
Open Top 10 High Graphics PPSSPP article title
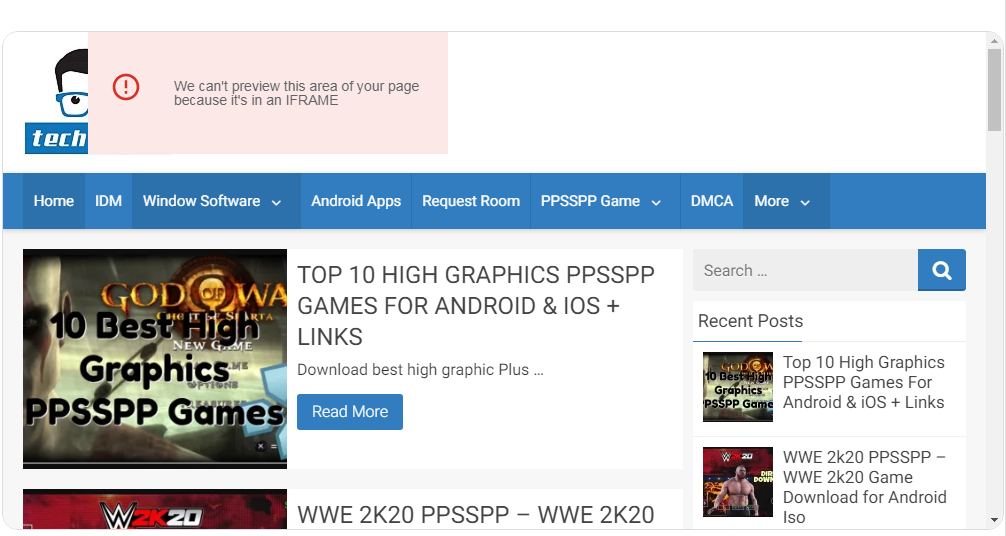(x=475, y=306)
